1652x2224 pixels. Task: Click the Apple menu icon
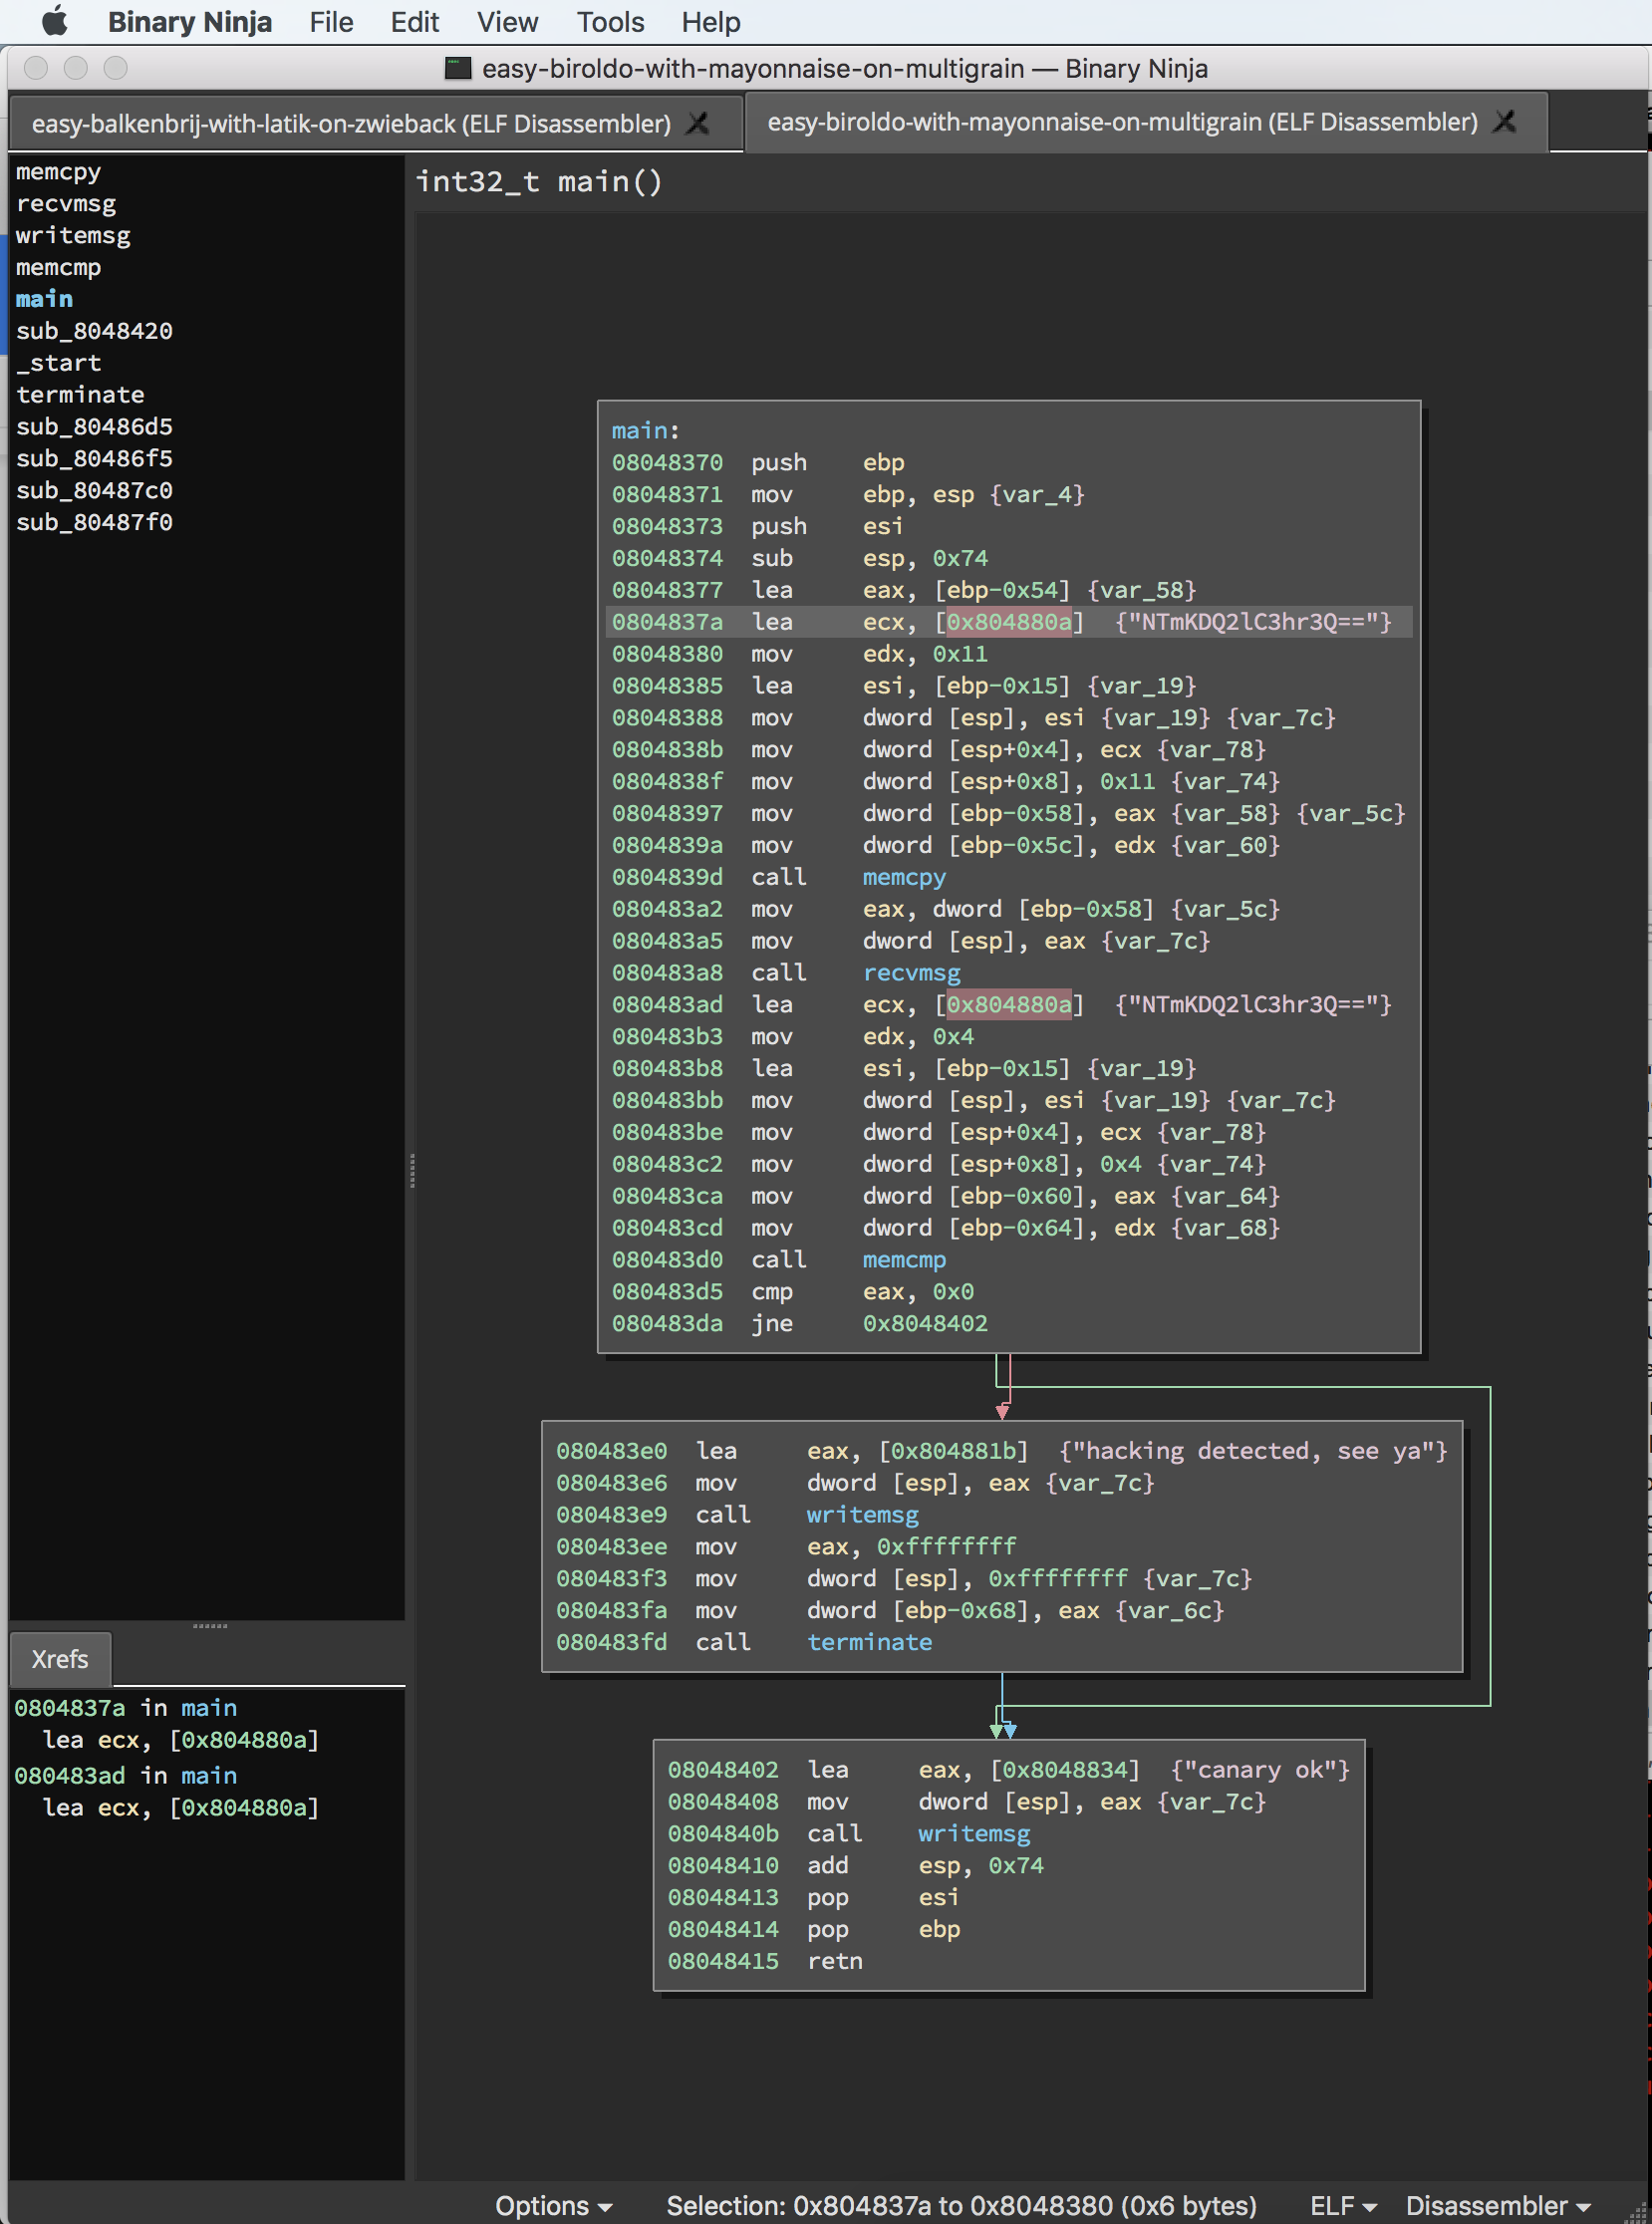tap(55, 21)
